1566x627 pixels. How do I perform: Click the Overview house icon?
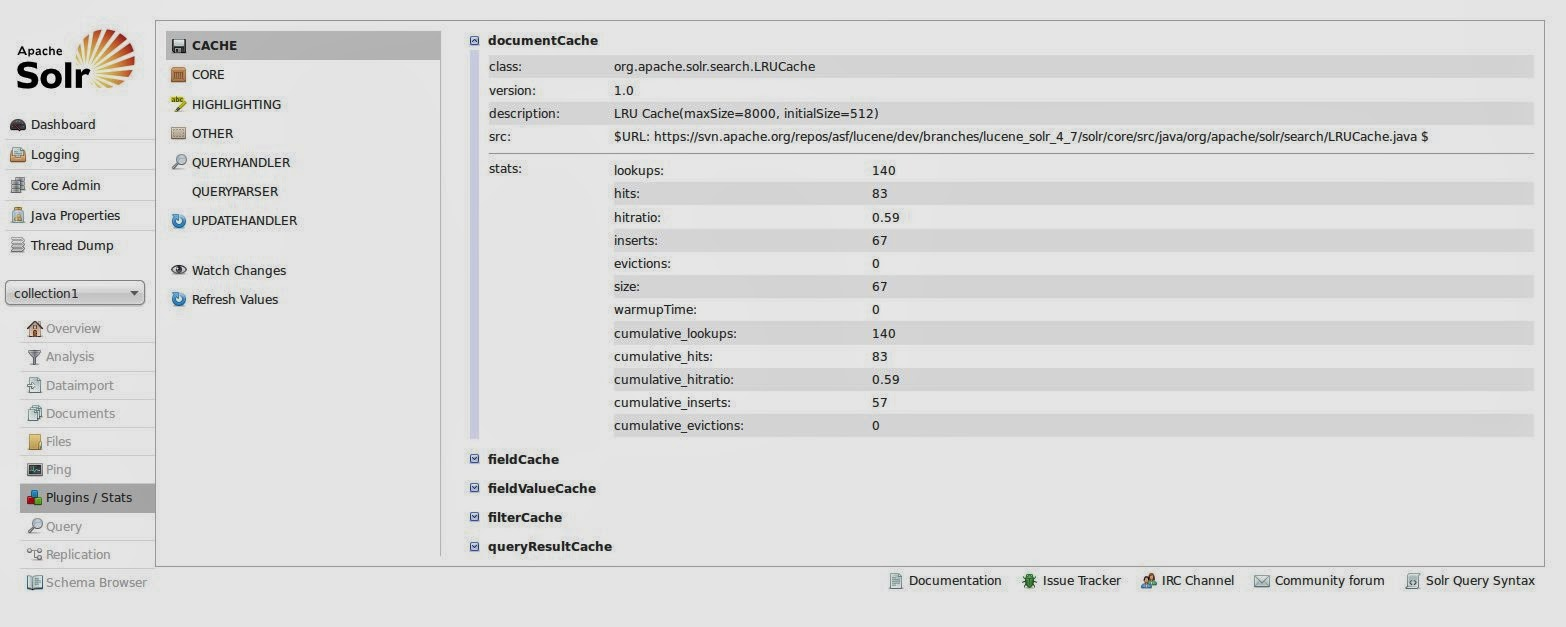coord(35,328)
